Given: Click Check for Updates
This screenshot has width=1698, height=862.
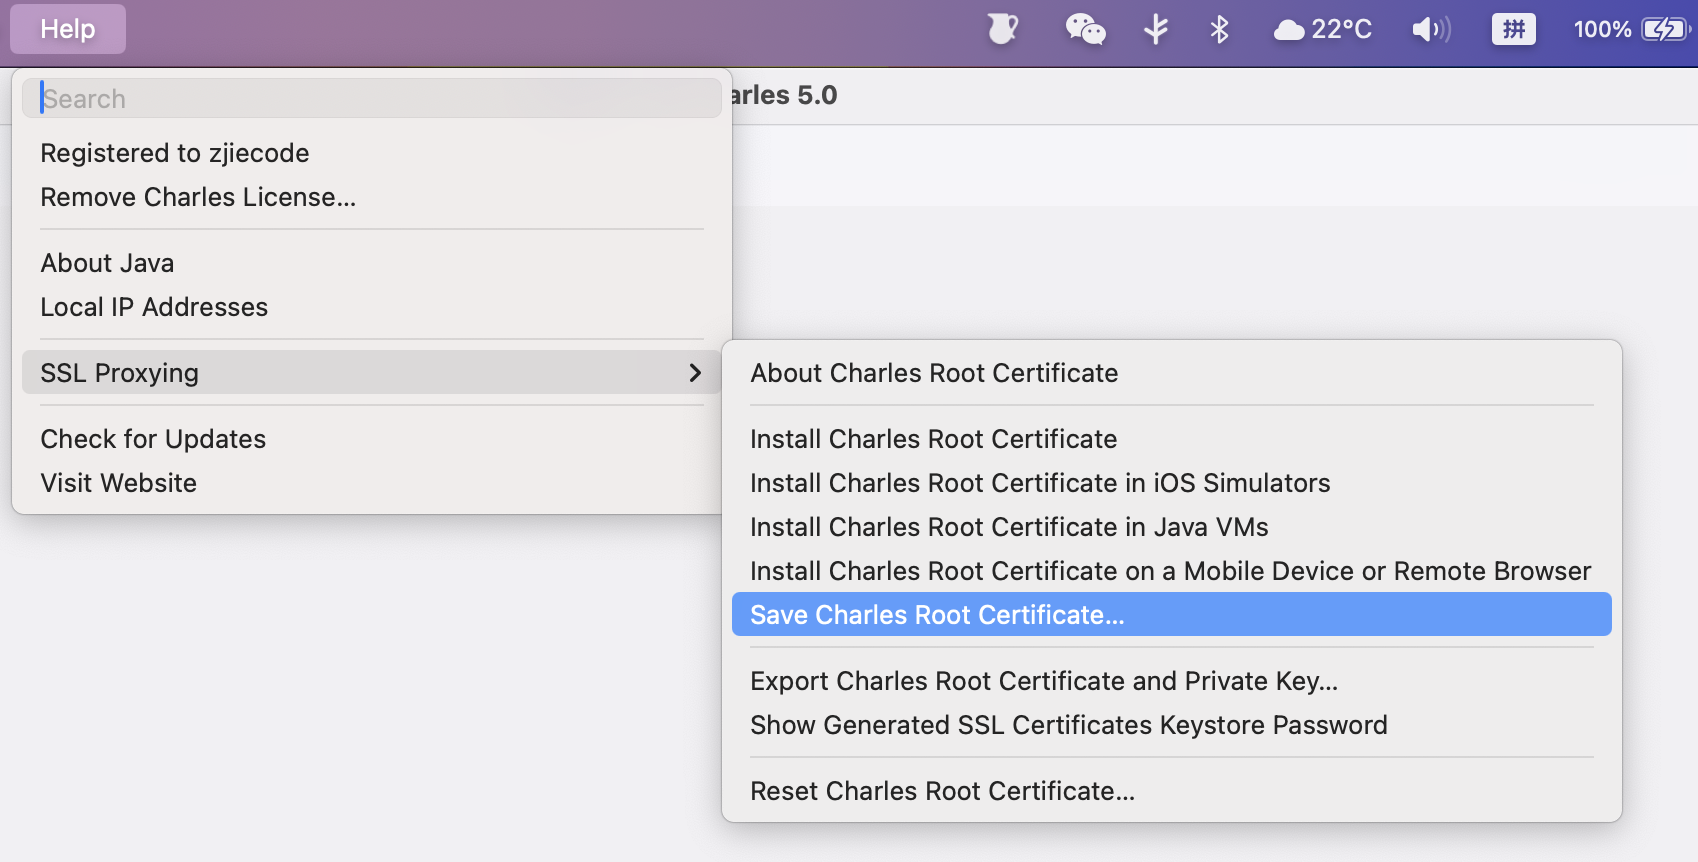Looking at the screenshot, I should coord(153,439).
